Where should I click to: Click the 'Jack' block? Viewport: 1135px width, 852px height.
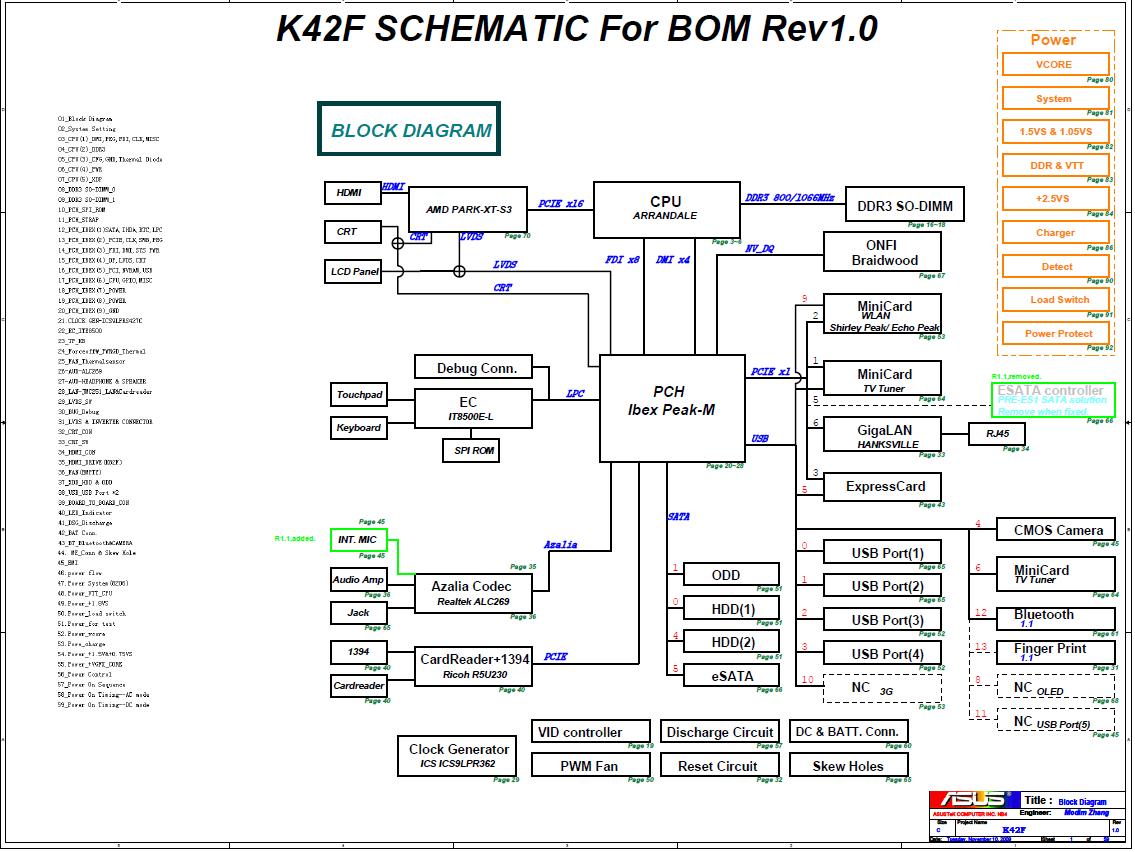click(x=358, y=613)
